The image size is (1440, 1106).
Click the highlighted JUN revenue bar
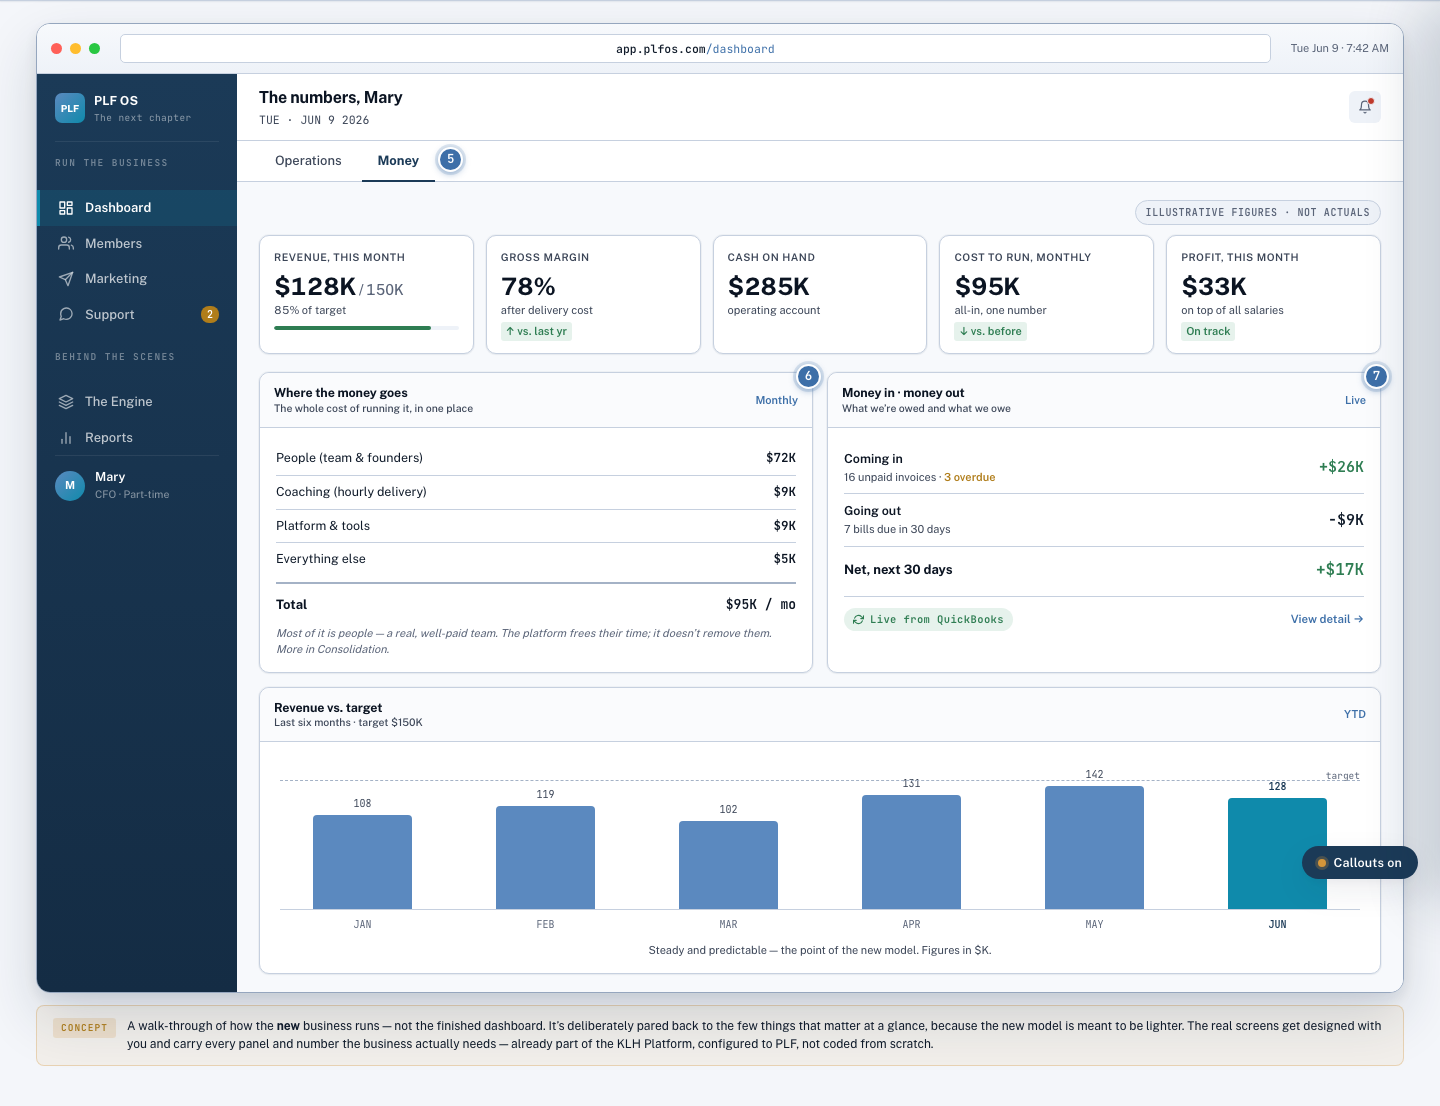pos(1277,853)
